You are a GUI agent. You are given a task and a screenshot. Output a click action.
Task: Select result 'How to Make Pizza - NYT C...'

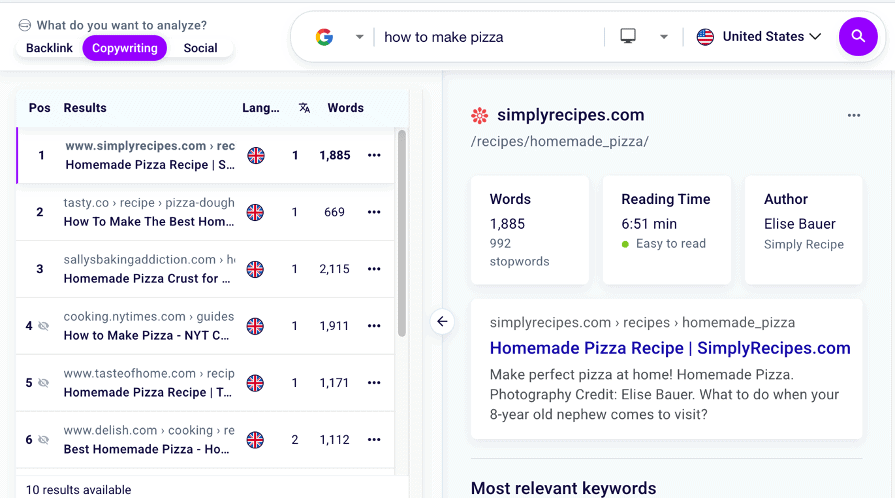point(146,335)
